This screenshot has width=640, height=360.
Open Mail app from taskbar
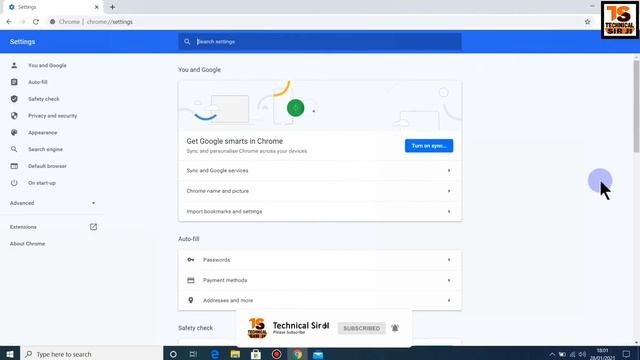tap(318, 354)
